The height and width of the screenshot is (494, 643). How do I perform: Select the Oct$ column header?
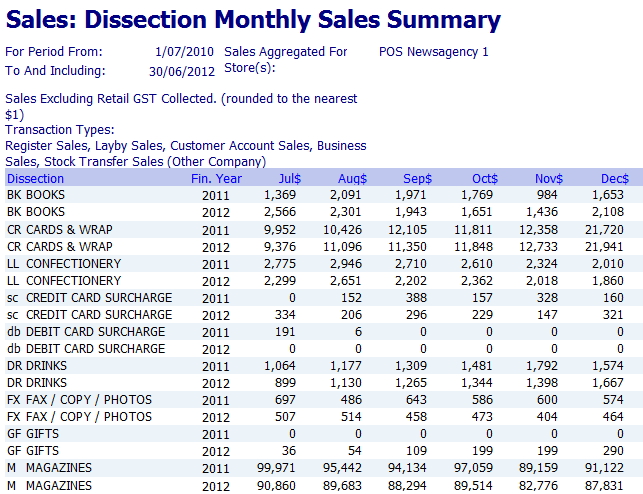pos(485,179)
